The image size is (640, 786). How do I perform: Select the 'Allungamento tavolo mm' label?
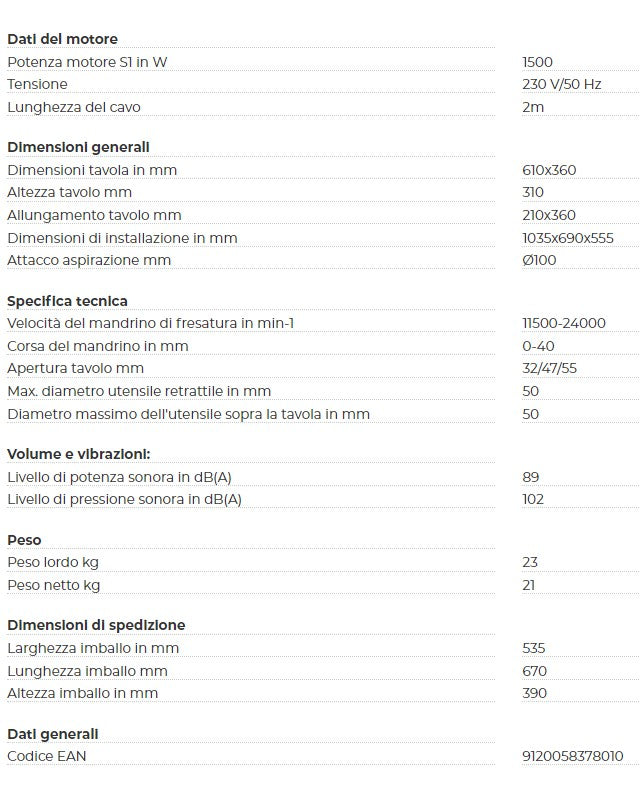pyautogui.click(x=94, y=215)
